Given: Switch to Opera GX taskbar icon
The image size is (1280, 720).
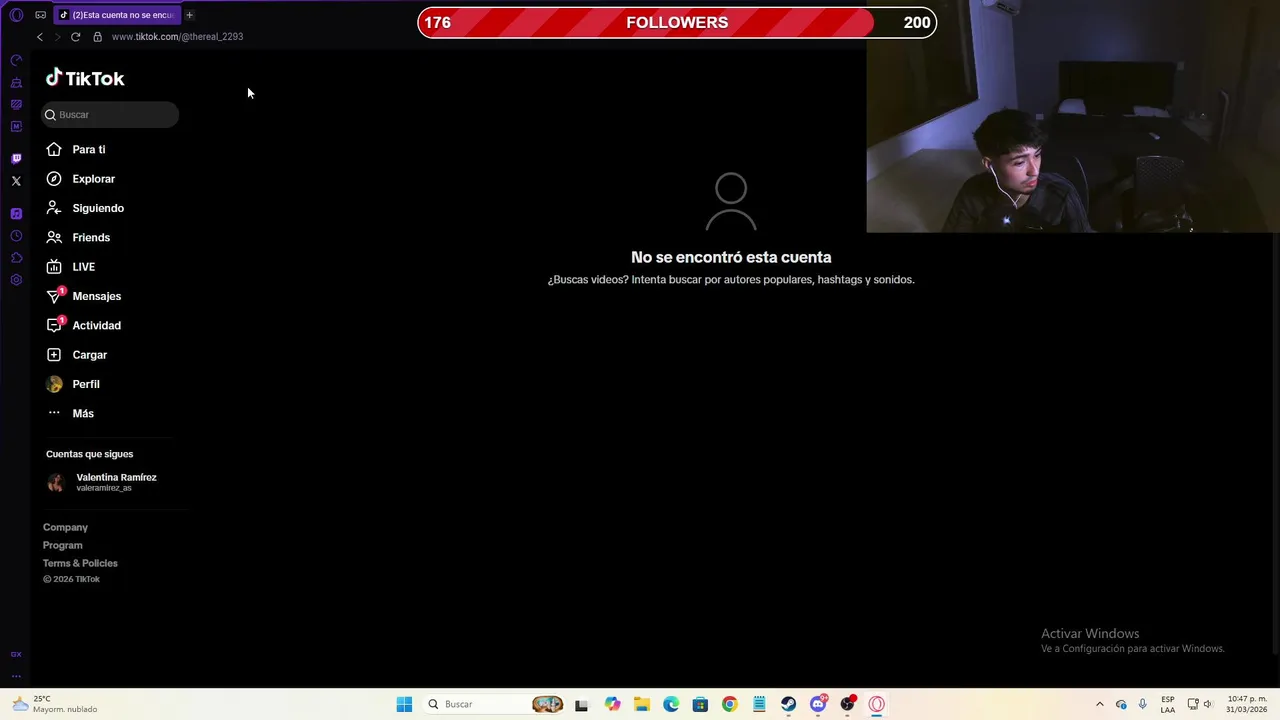Looking at the screenshot, I should pyautogui.click(x=876, y=704).
